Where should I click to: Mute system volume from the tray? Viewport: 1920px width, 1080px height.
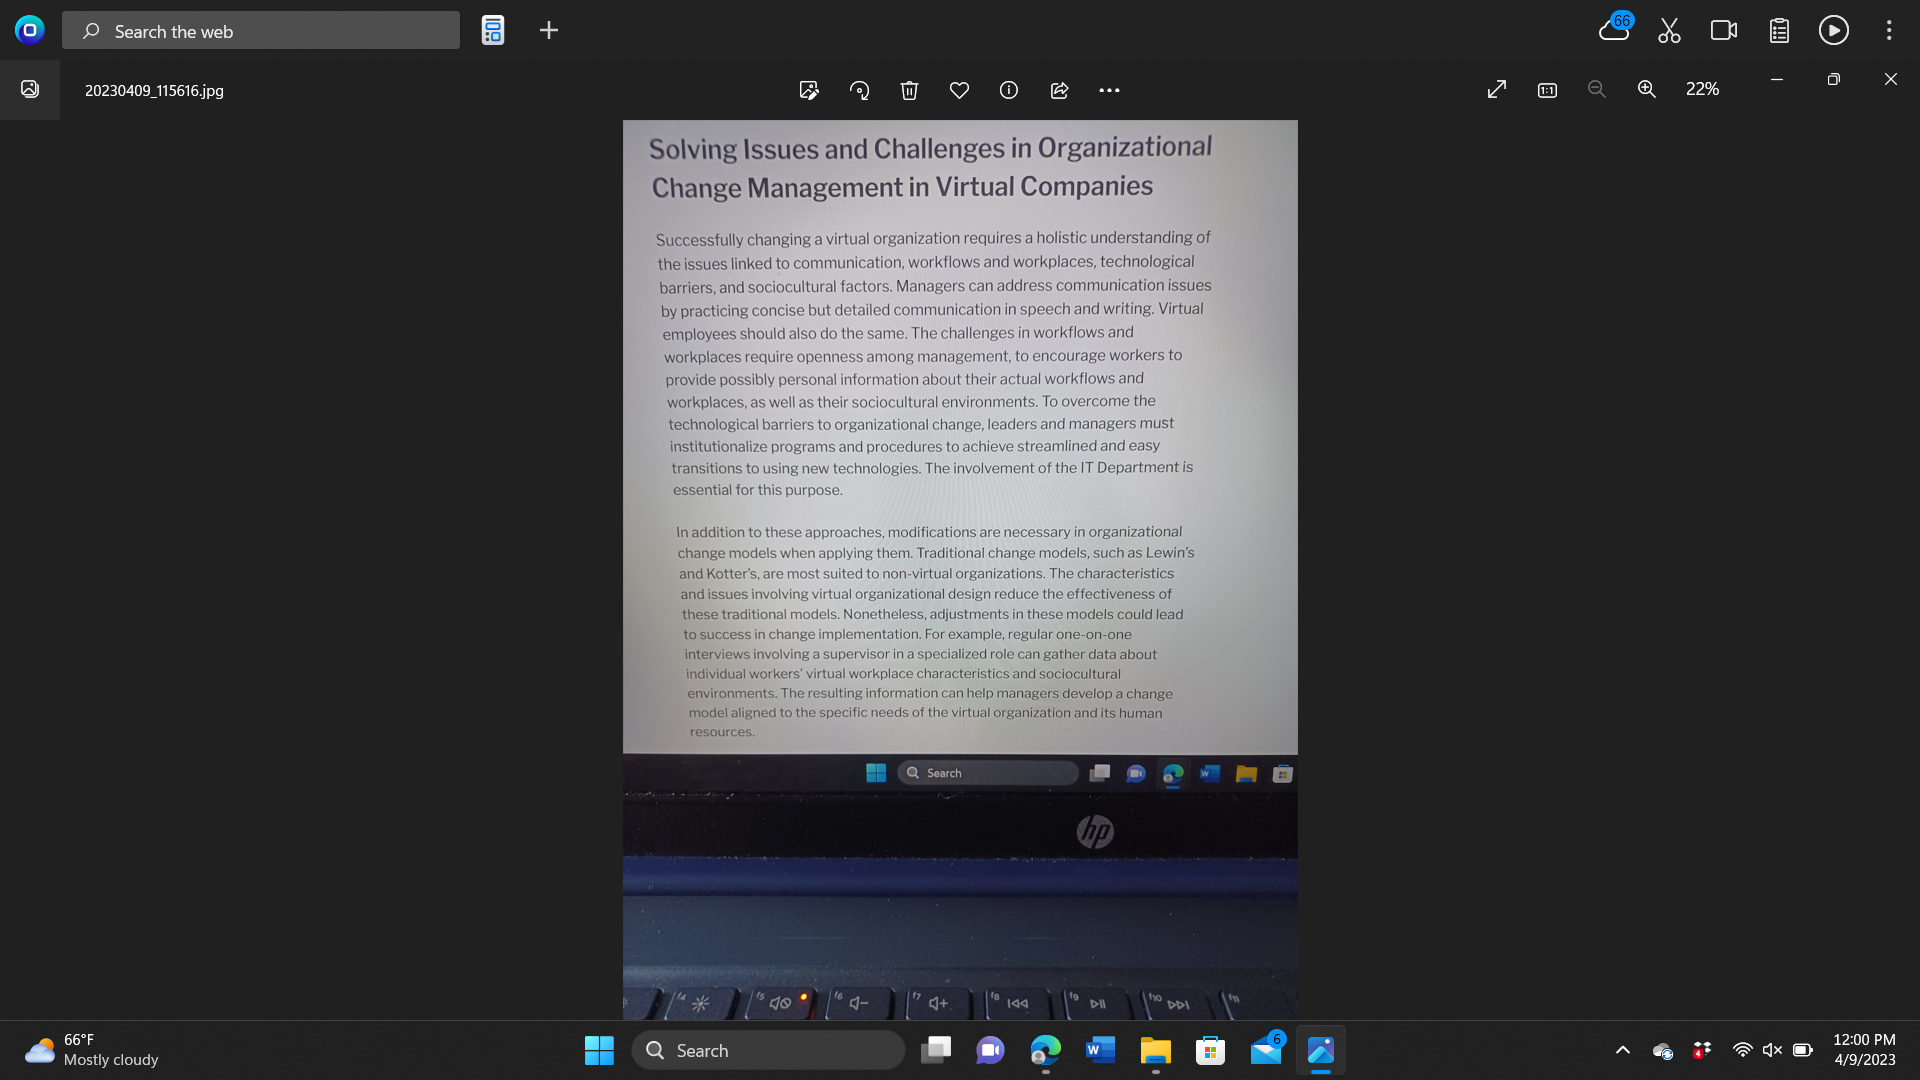click(1773, 1050)
